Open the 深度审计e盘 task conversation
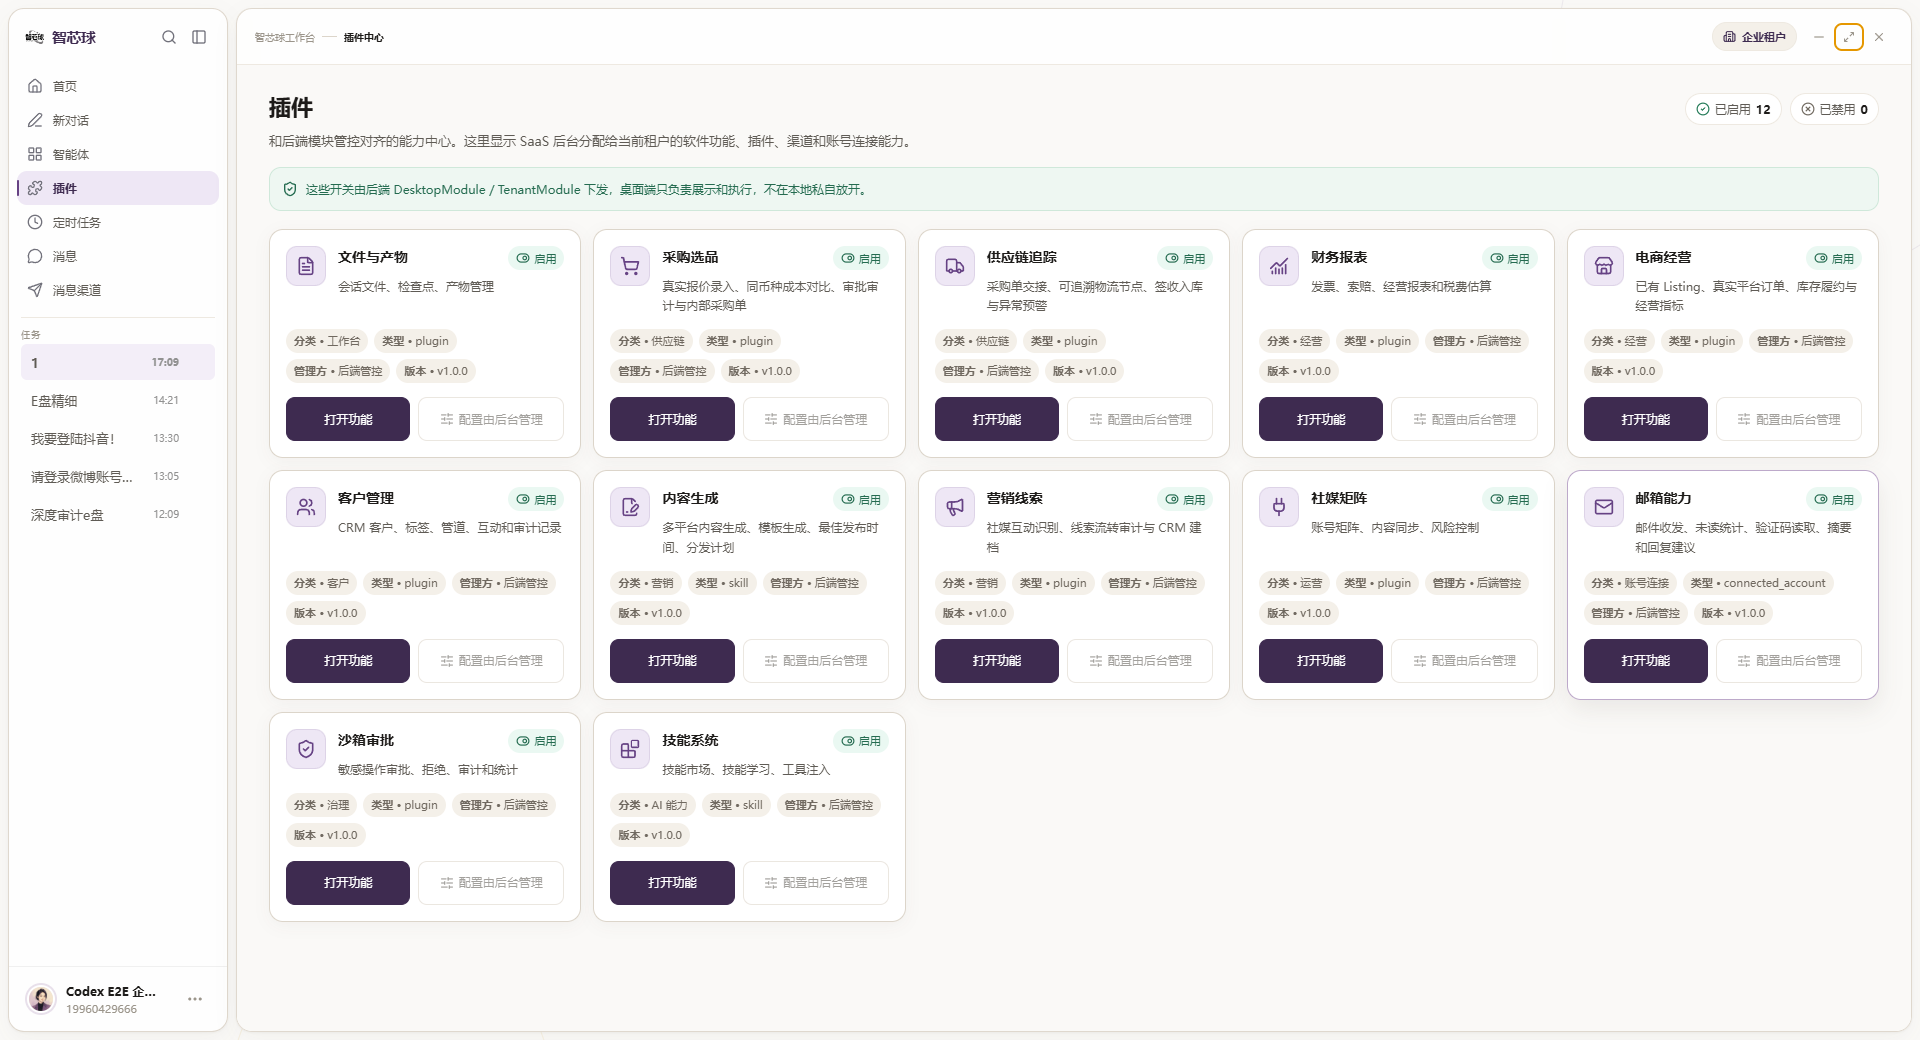The image size is (1920, 1040). (118, 515)
